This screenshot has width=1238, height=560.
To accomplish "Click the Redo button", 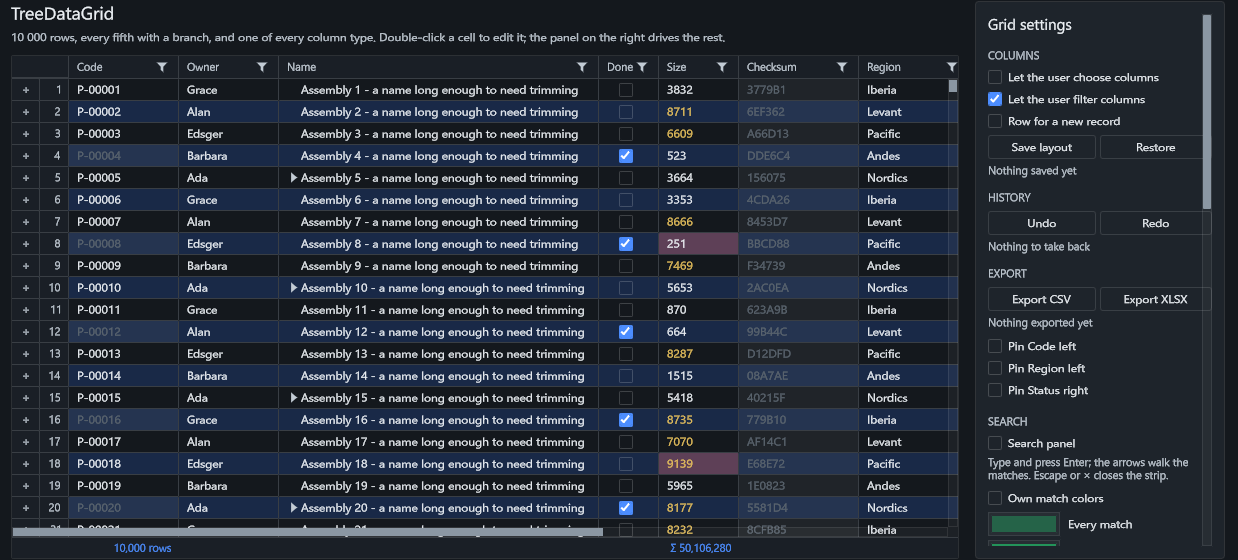I will (1155, 223).
